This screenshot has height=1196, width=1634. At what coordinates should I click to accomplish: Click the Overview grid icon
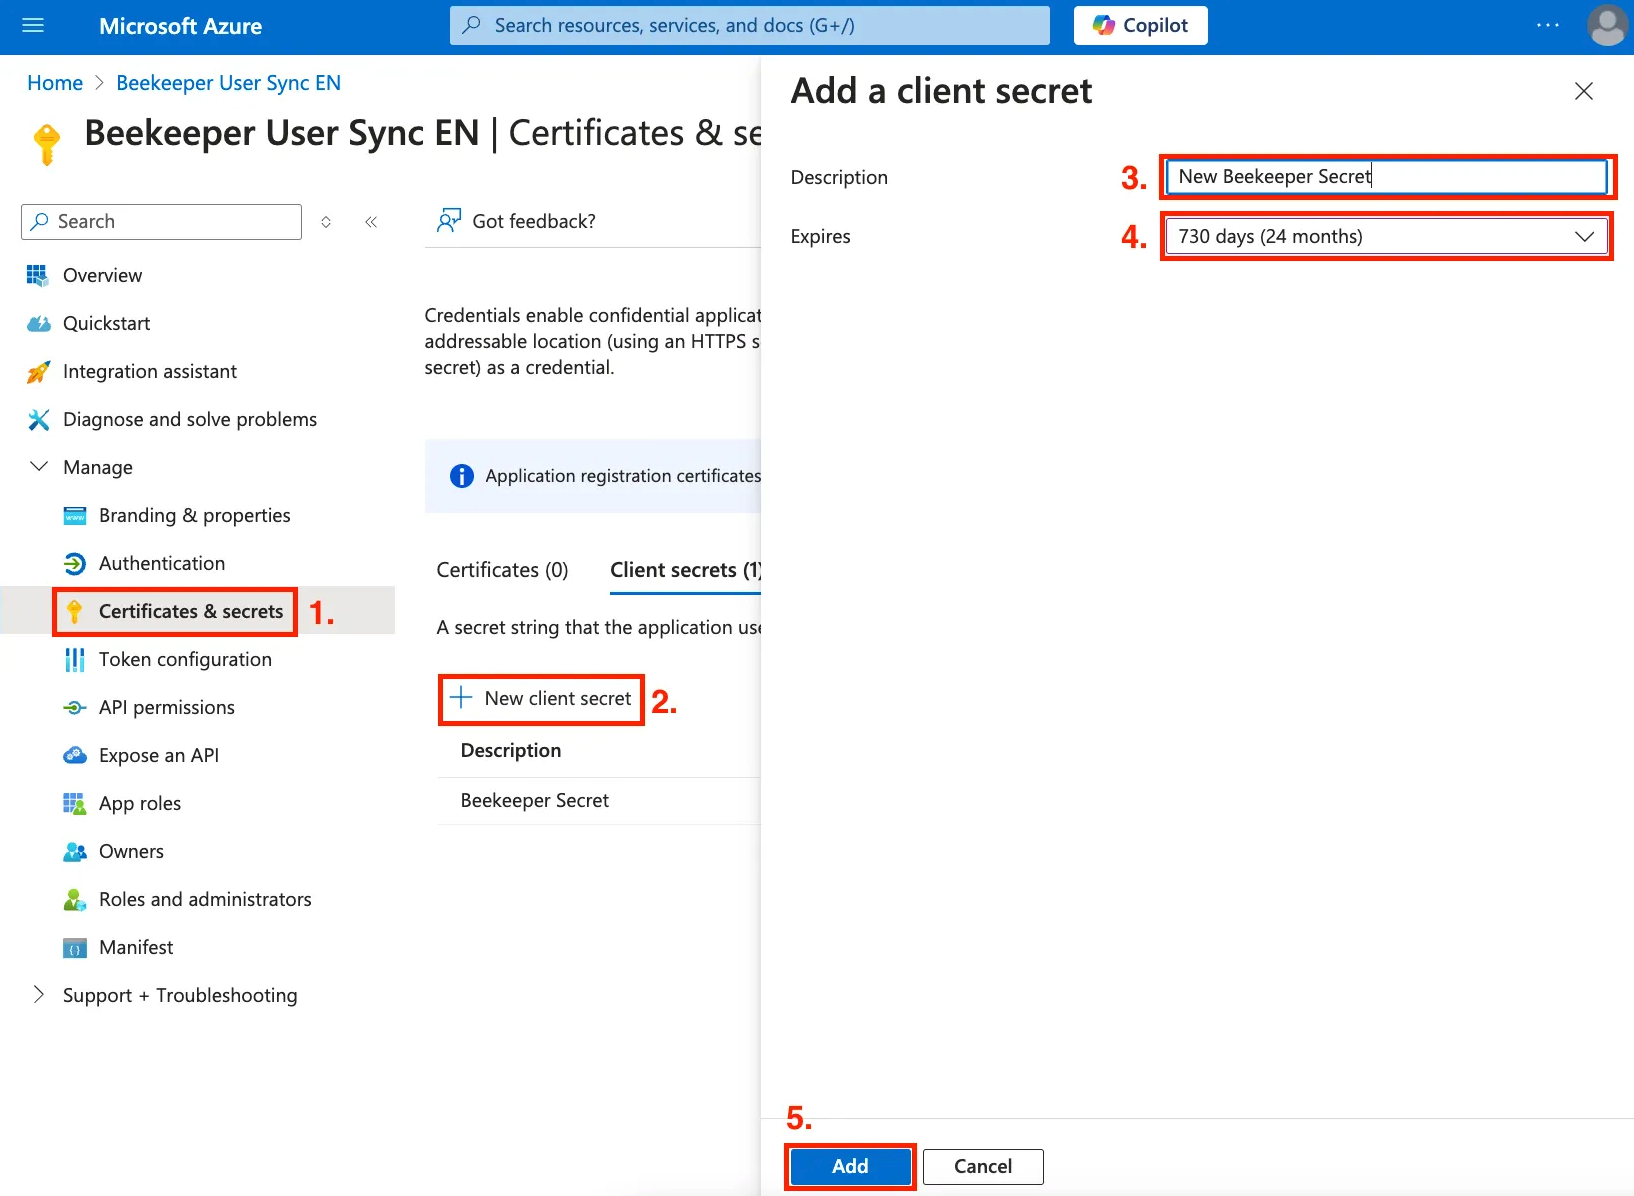38,276
